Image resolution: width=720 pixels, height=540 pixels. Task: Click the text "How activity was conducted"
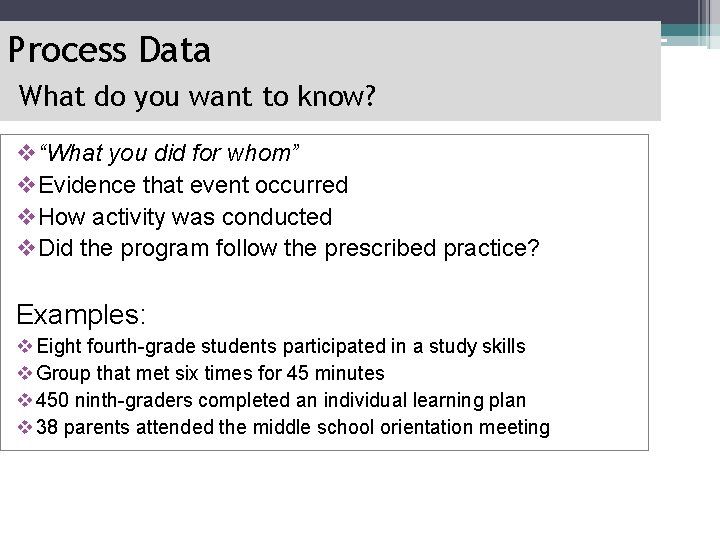click(185, 217)
